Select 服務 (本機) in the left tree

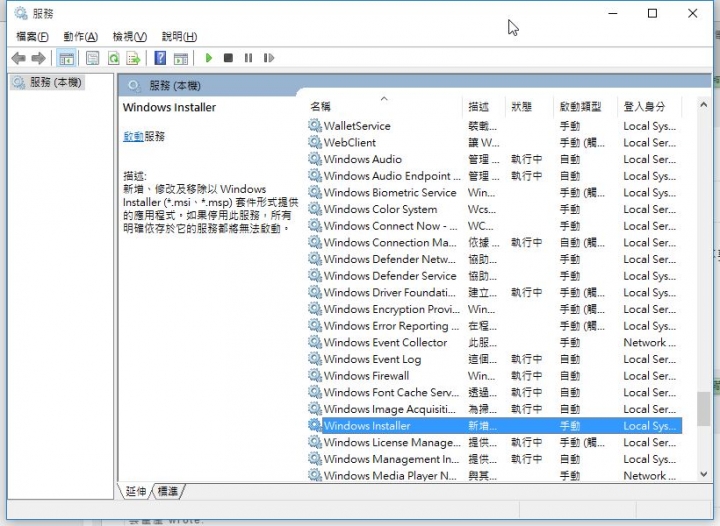tap(47, 83)
